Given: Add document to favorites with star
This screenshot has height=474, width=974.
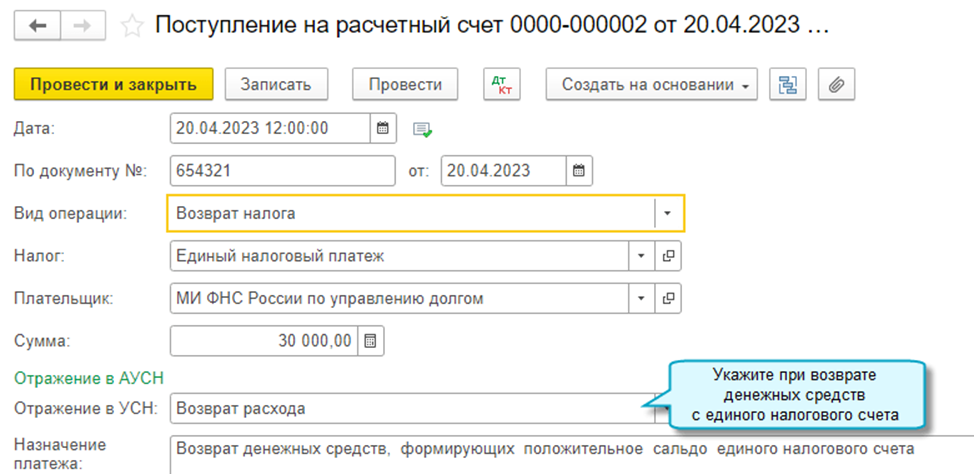Looking at the screenshot, I should pos(132,27).
